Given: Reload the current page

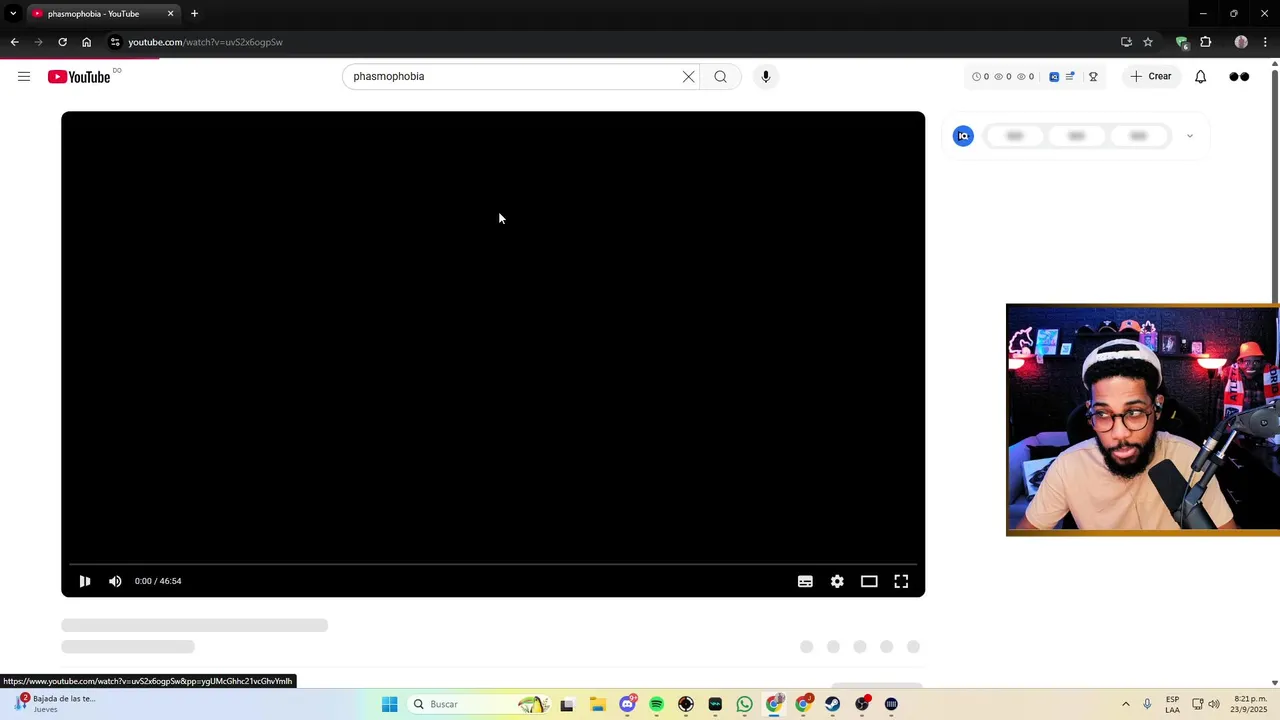Looking at the screenshot, I should tap(62, 42).
